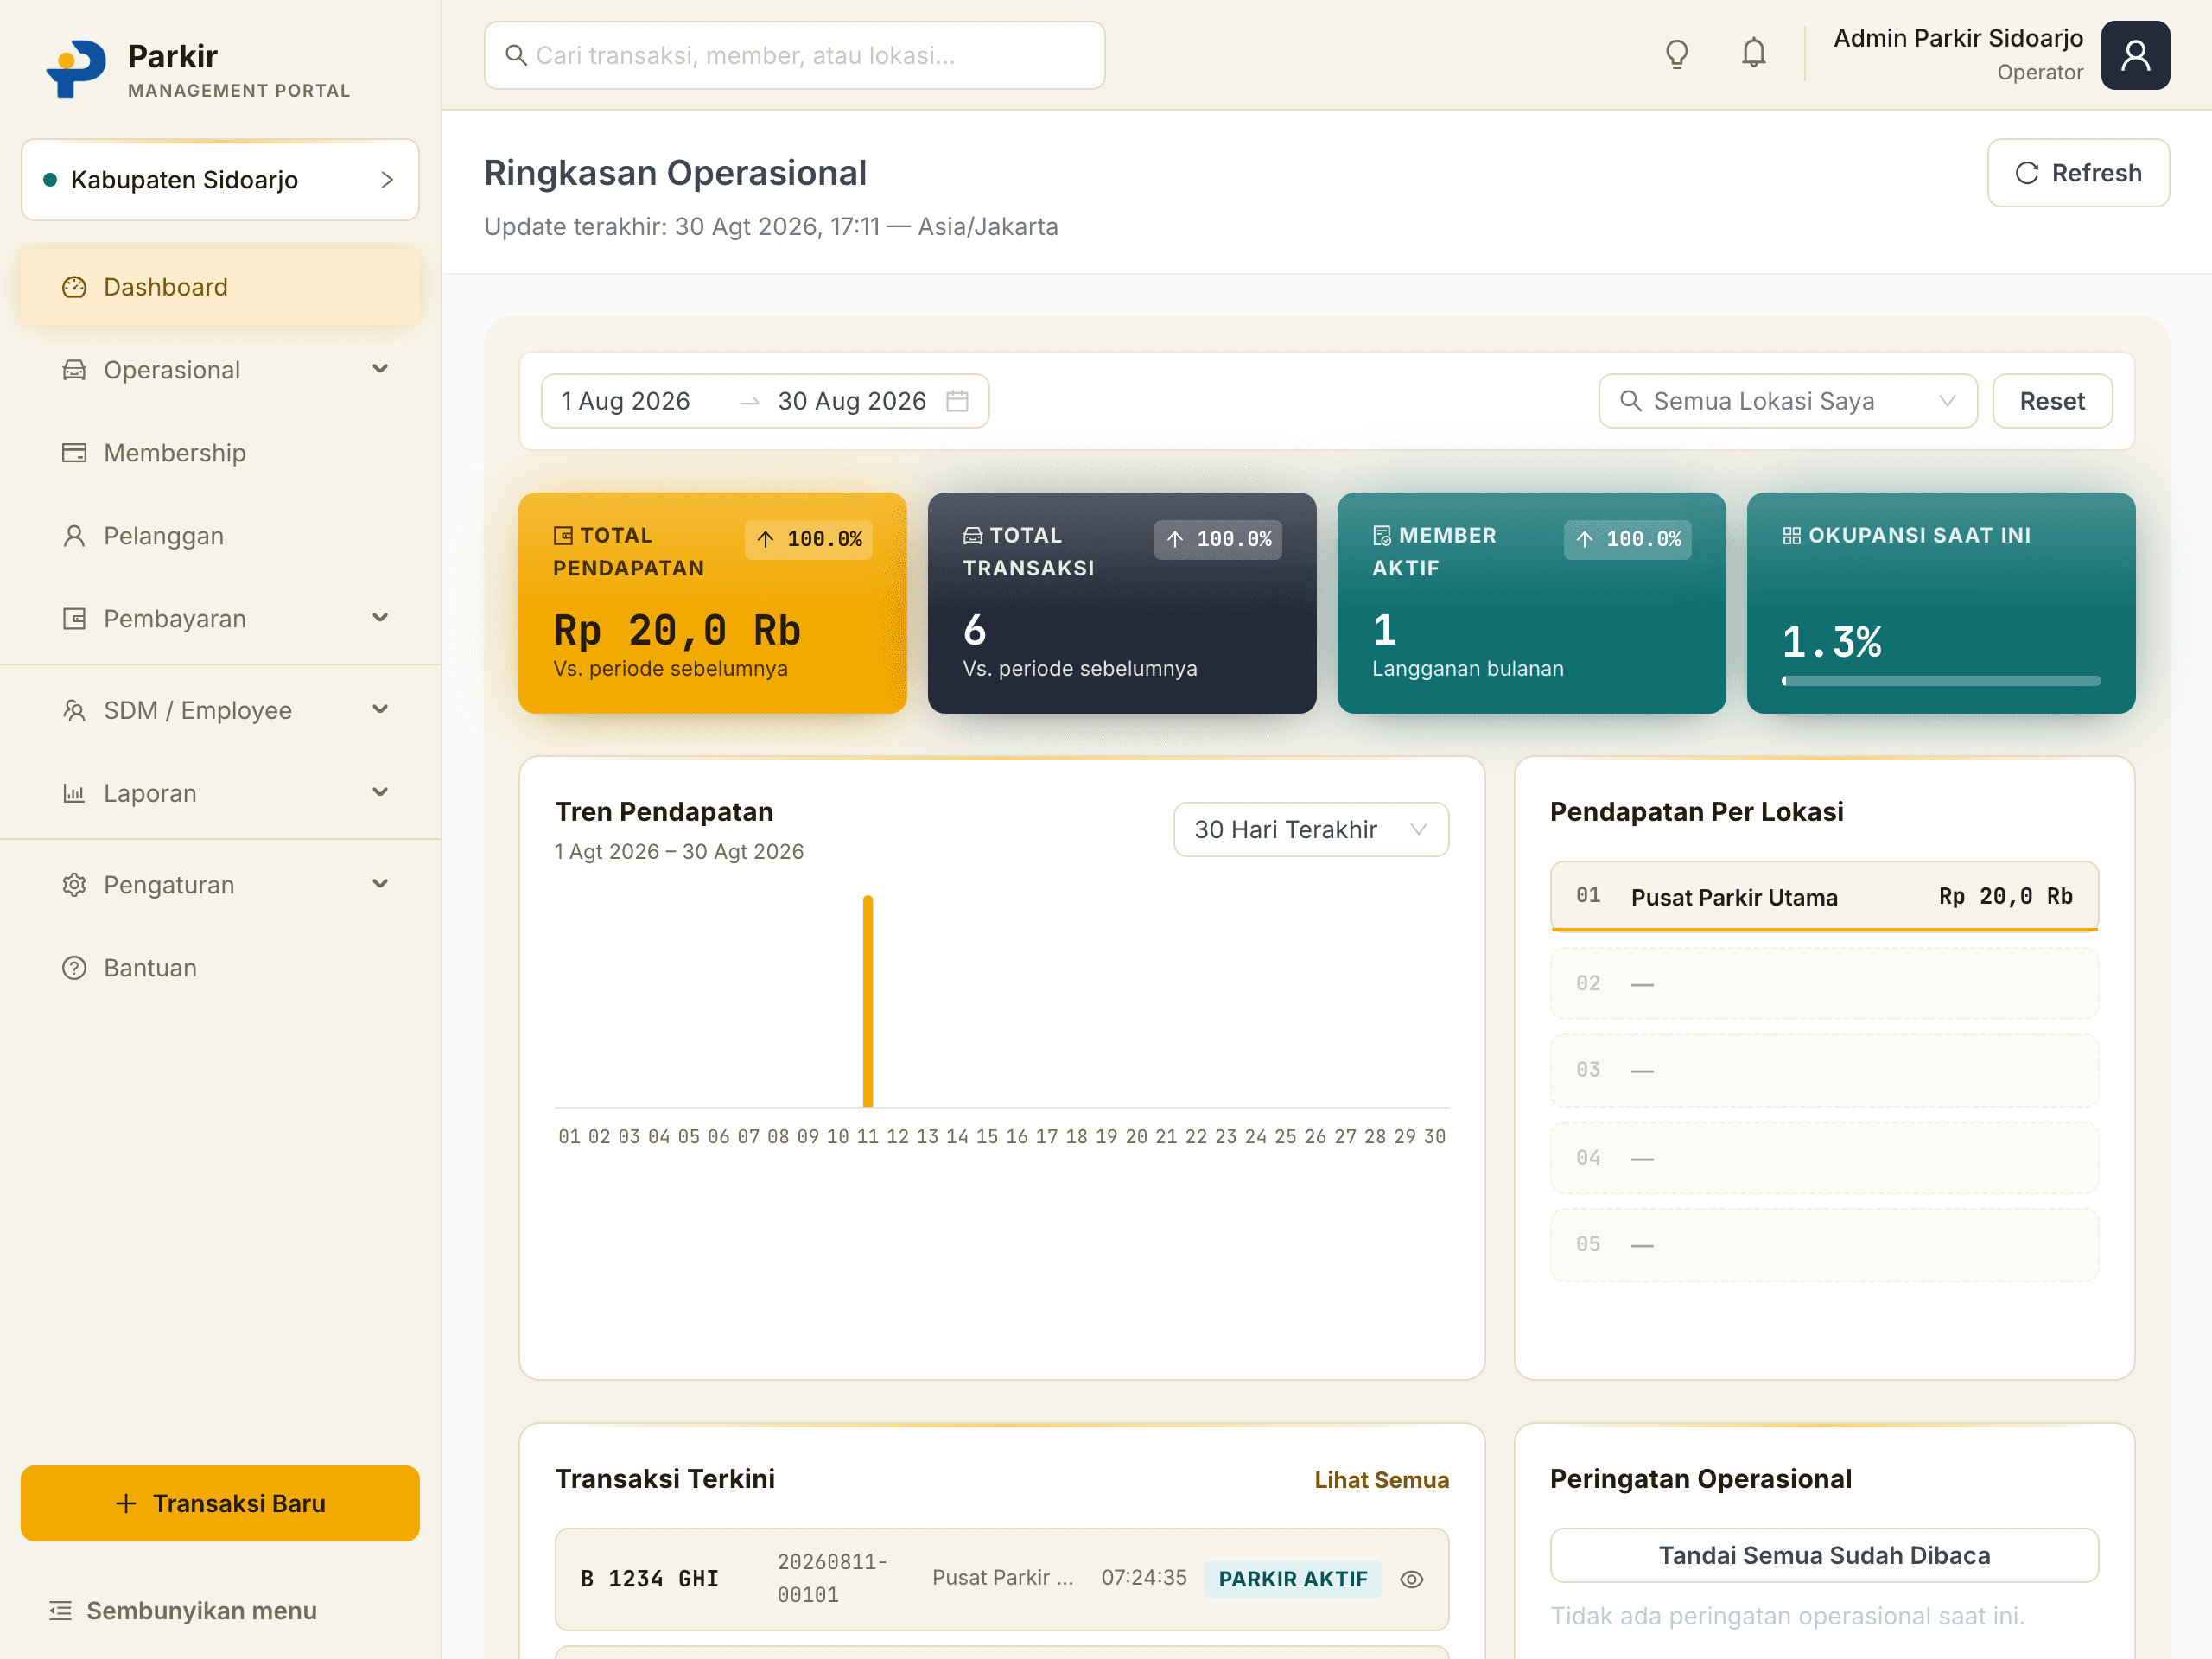Expand the SDM / Employee submenu chevron
The width and height of the screenshot is (2212, 1659).
click(380, 709)
